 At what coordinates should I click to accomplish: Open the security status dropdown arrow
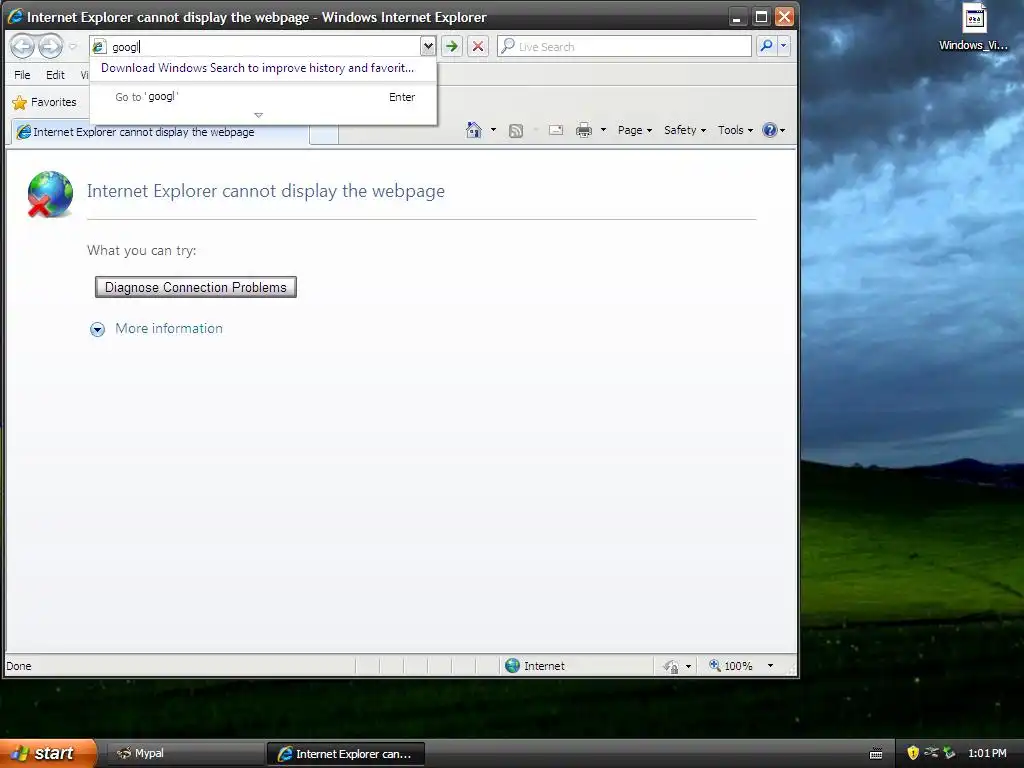pos(688,666)
